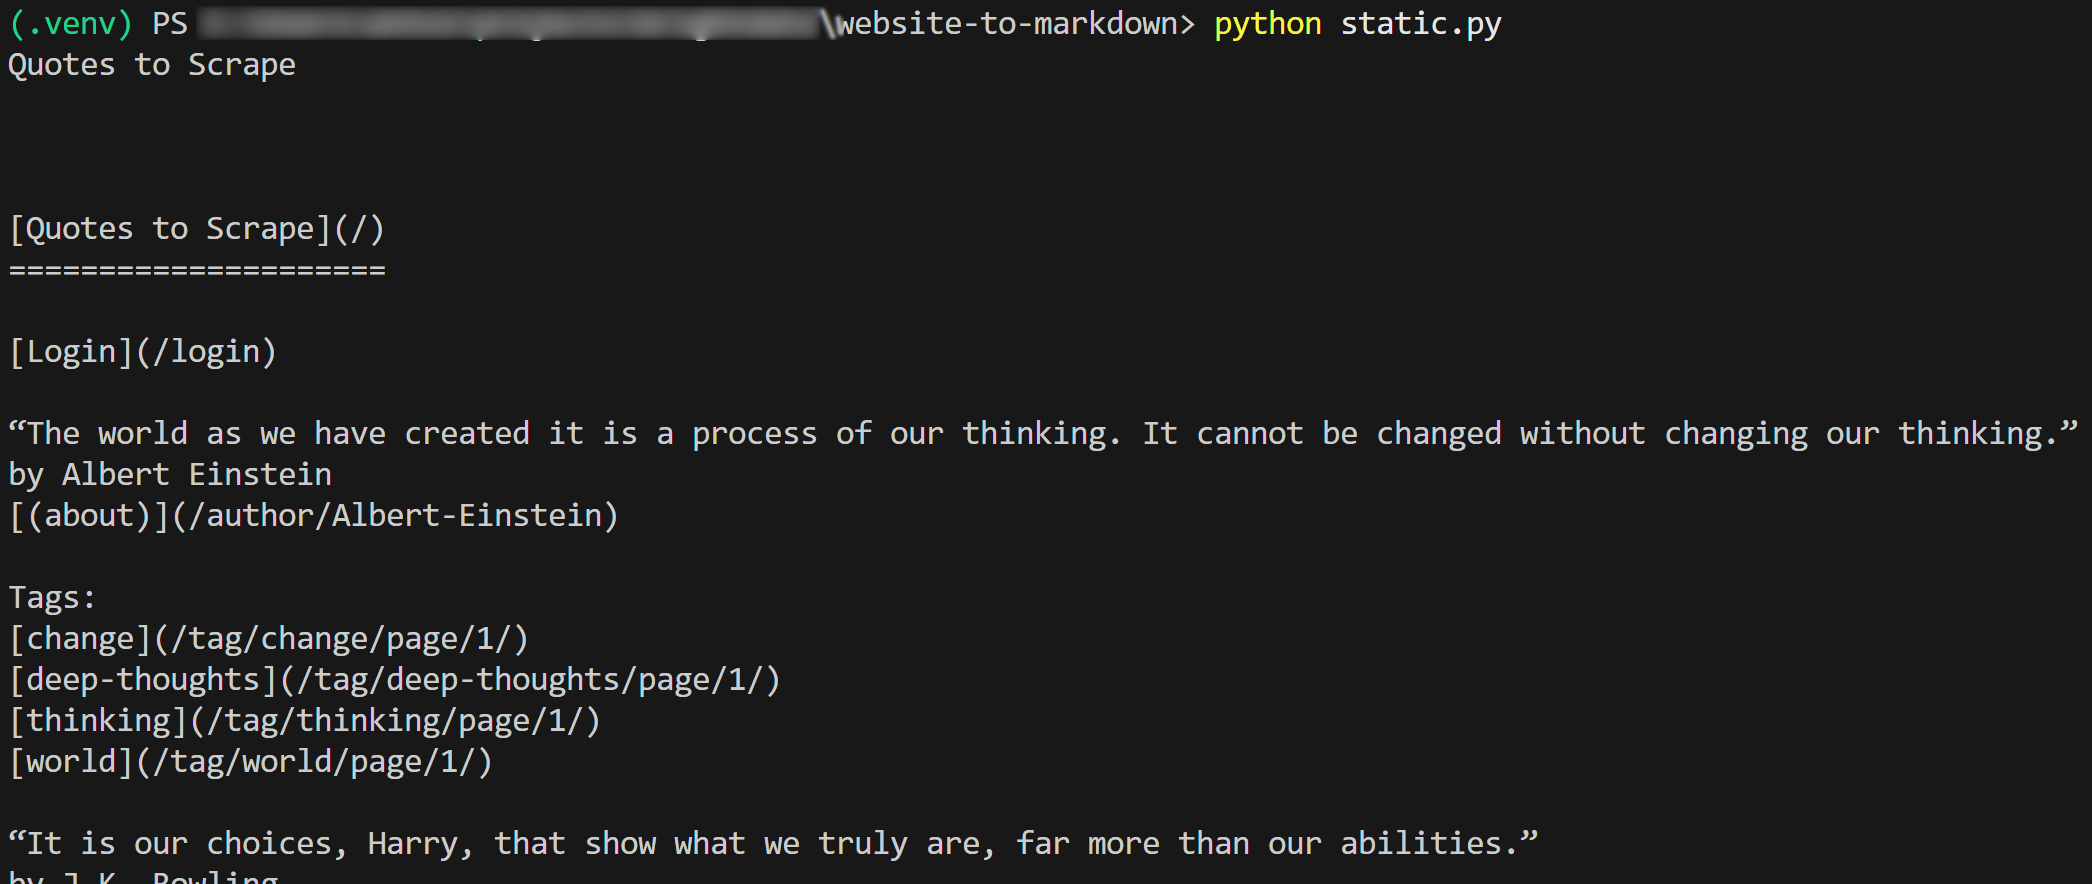This screenshot has height=884, width=2092.
Task: Click the [Login](/login) markdown link
Action: 142,352
